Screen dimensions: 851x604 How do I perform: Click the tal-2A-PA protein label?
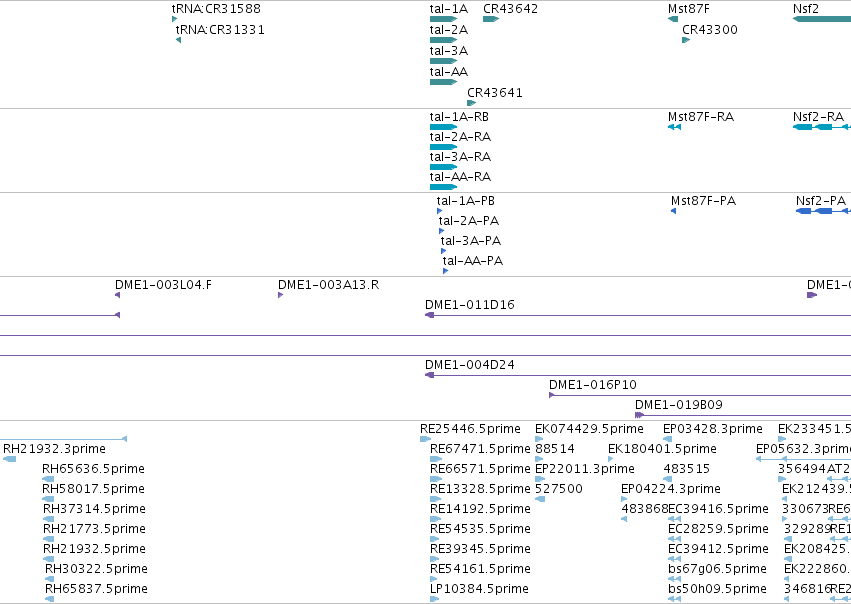[469, 221]
